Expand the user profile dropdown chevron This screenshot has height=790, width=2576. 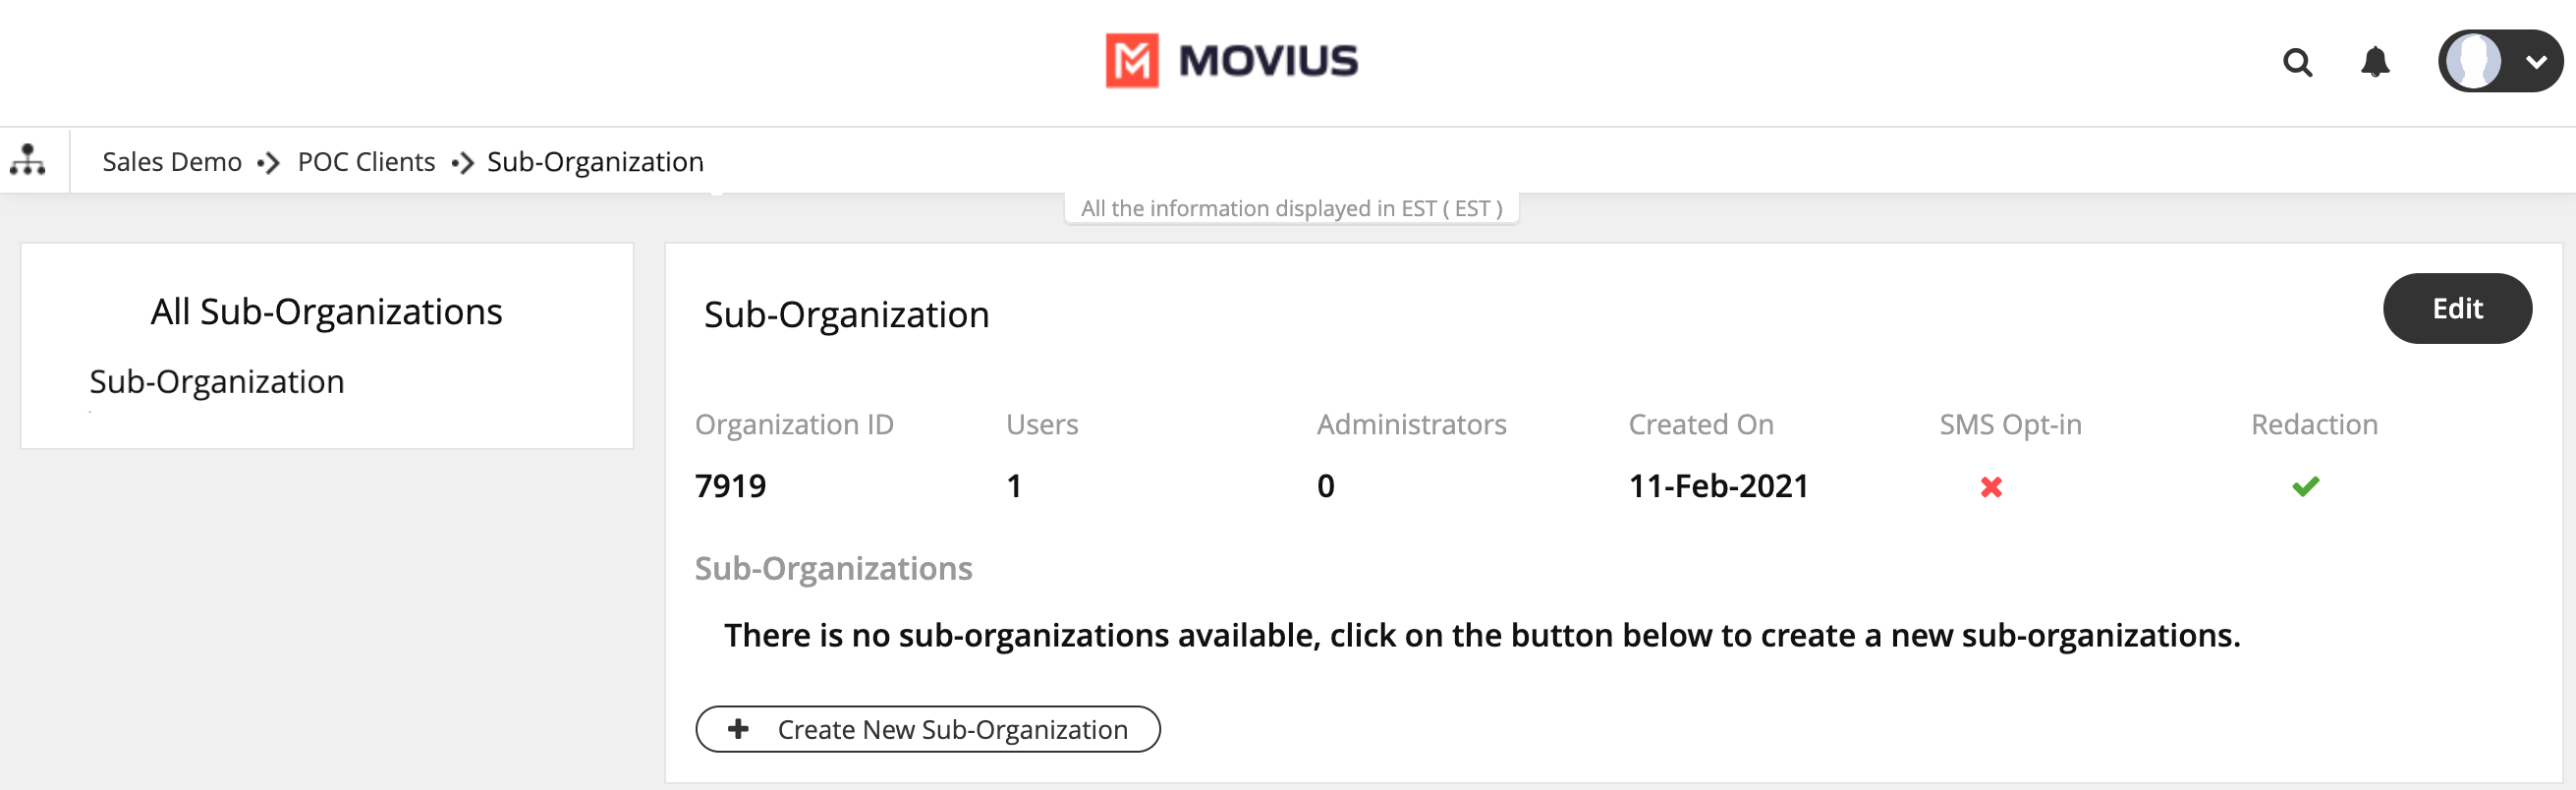click(x=2536, y=62)
